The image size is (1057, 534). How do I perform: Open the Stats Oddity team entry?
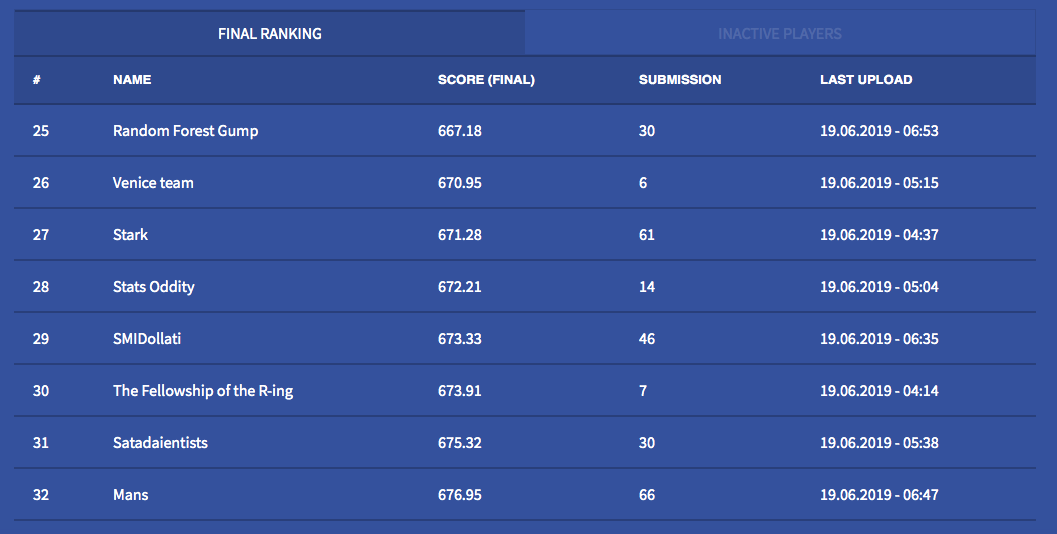click(153, 287)
